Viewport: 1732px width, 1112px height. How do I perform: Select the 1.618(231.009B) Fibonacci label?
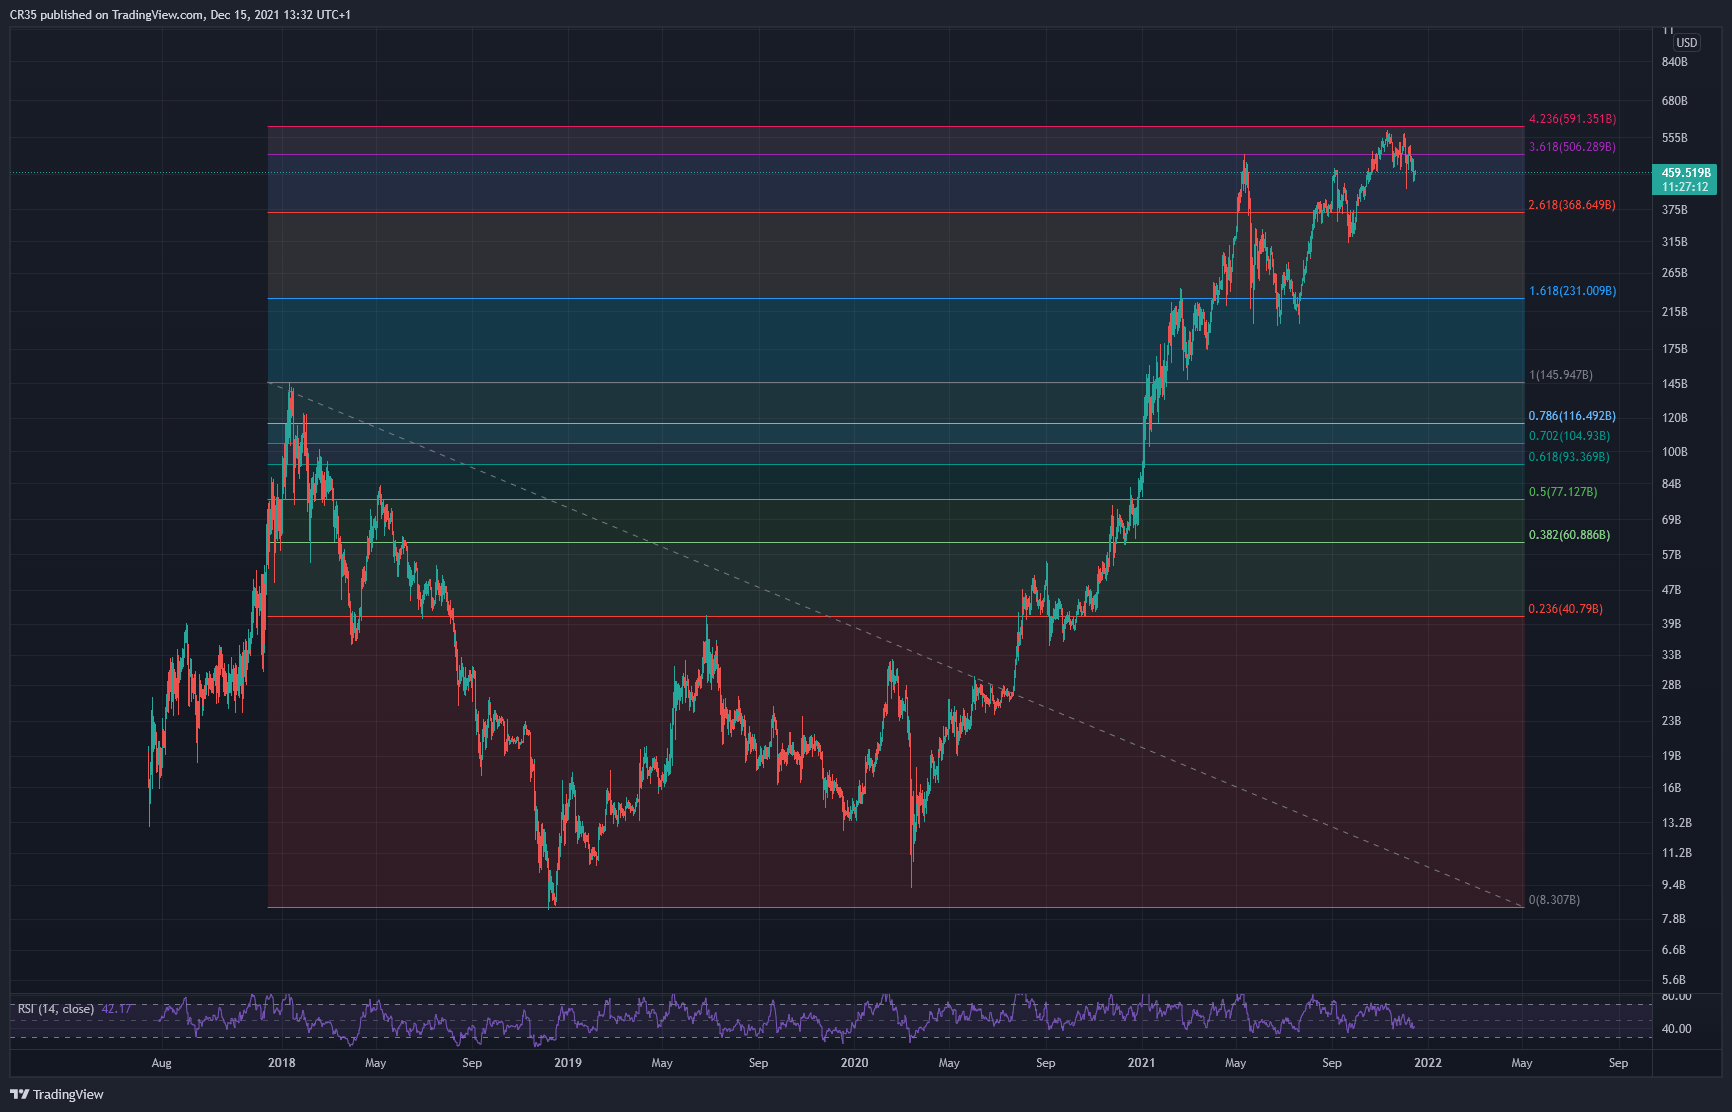pos(1572,291)
